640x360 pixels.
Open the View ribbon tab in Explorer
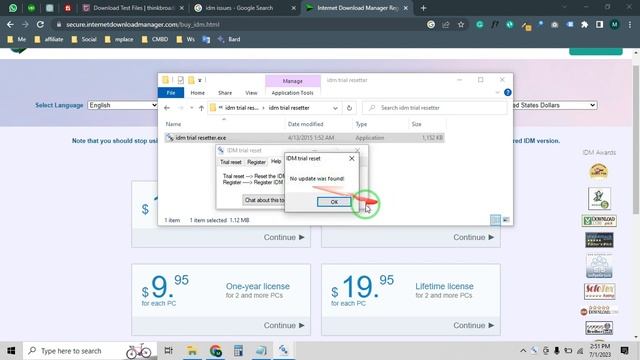click(x=251, y=93)
